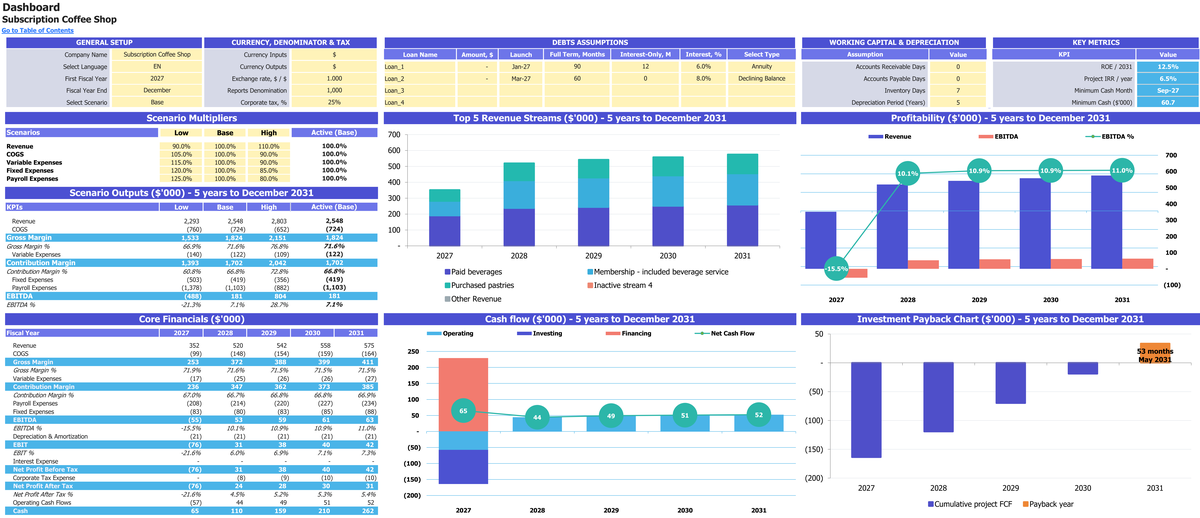Click Gross Margin row in Scenario Outputs
Viewport: 1200px width, 518px height.
point(191,237)
